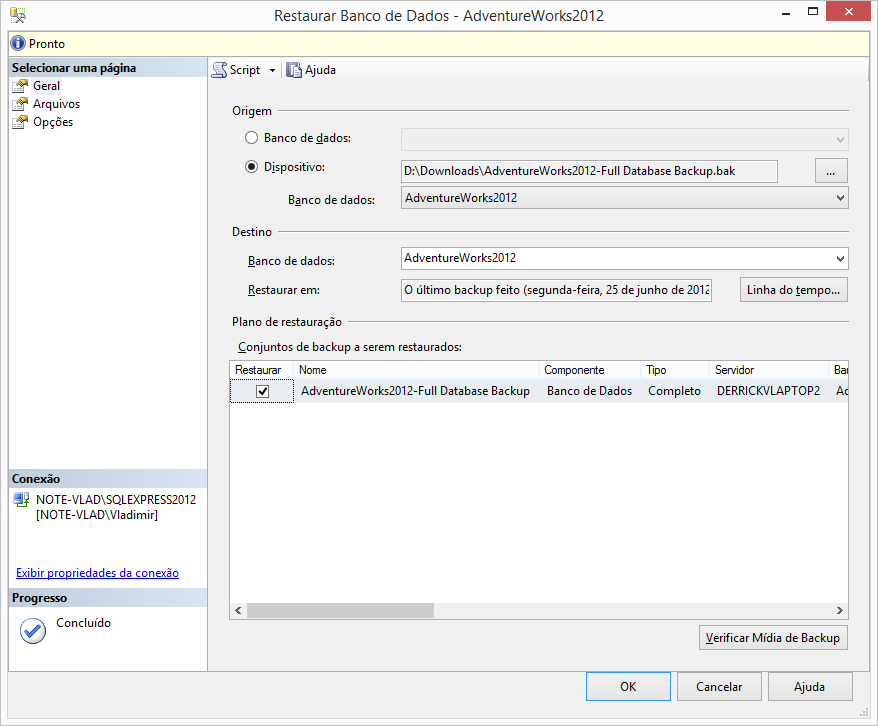This screenshot has height=726, width=878.
Task: Click the Concluído progress checkmark icon
Action: (x=33, y=631)
